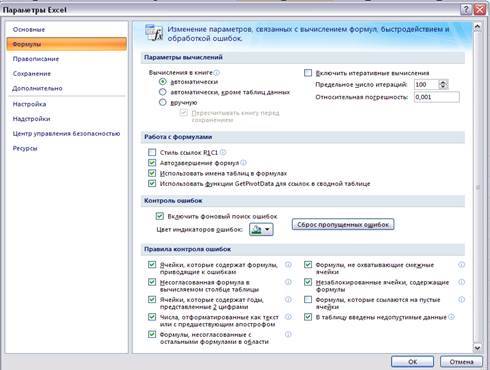Viewport: 490px width, 370px height.
Task: Click the scrollbar down arrow
Action: click(477, 348)
